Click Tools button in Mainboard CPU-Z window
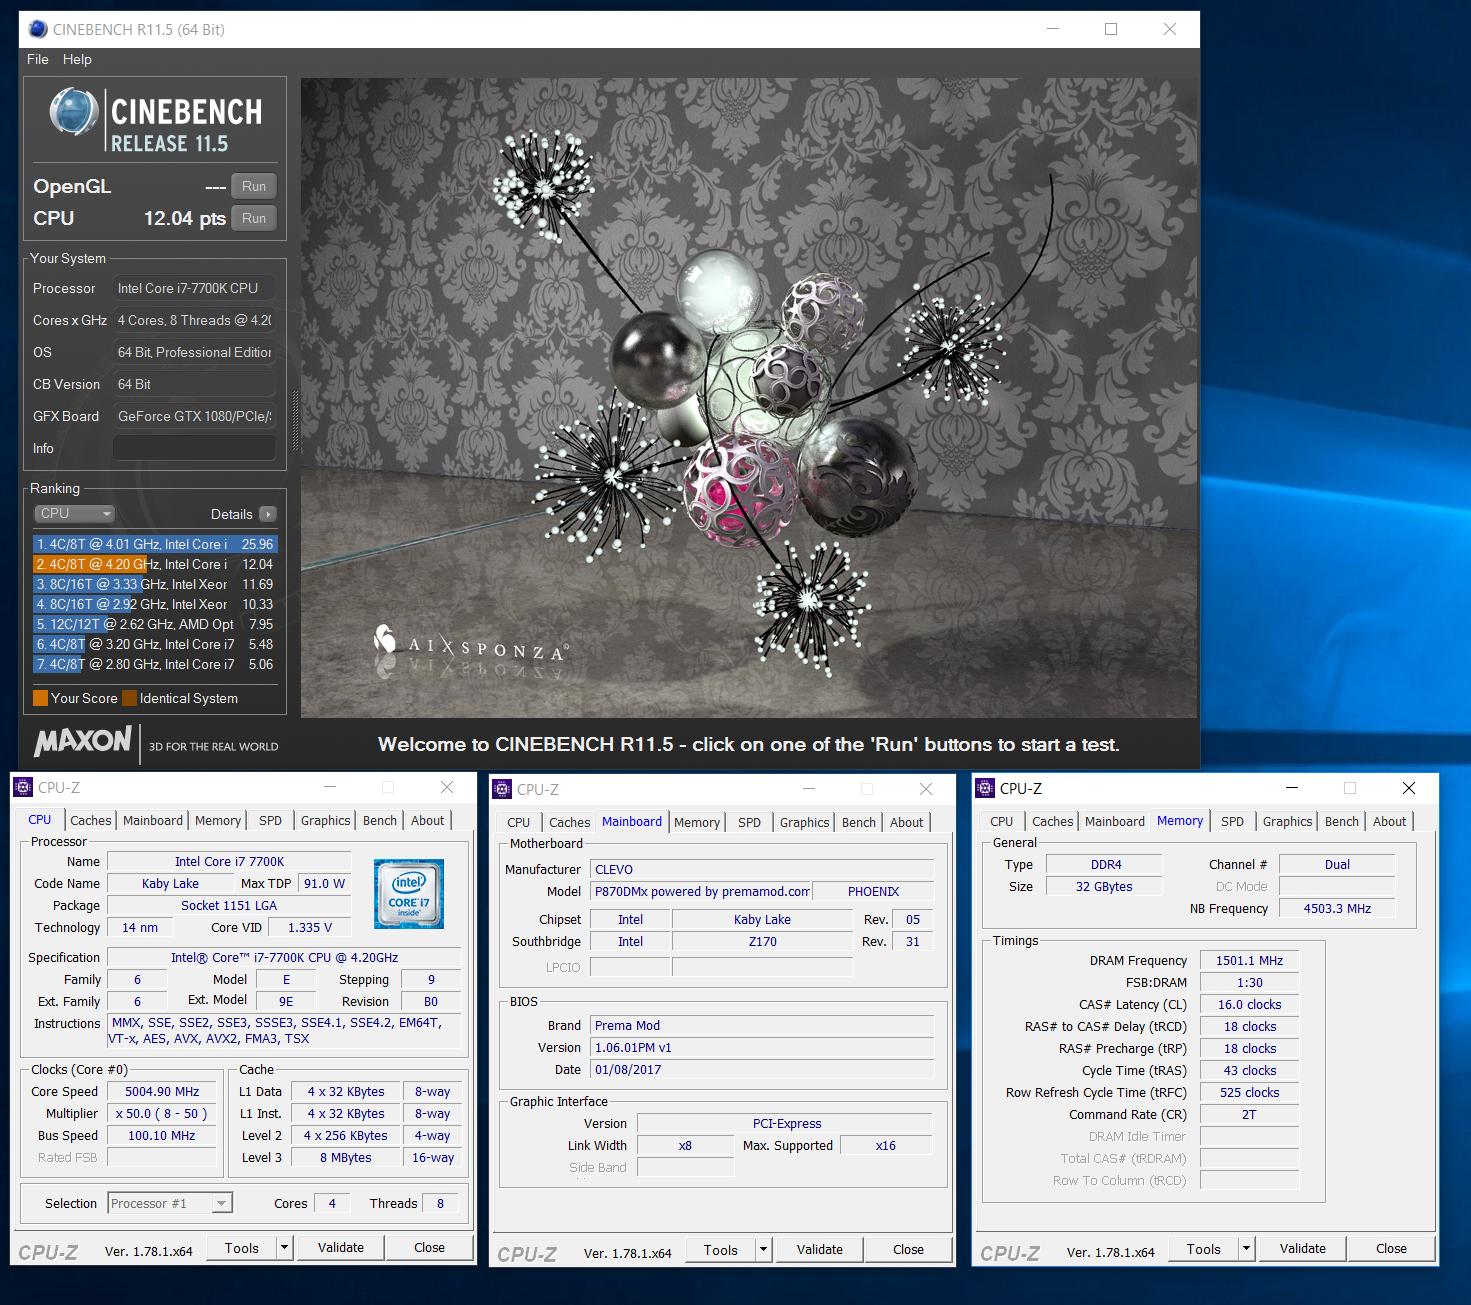Screen dimensions: 1471x1305 pos(721,1250)
